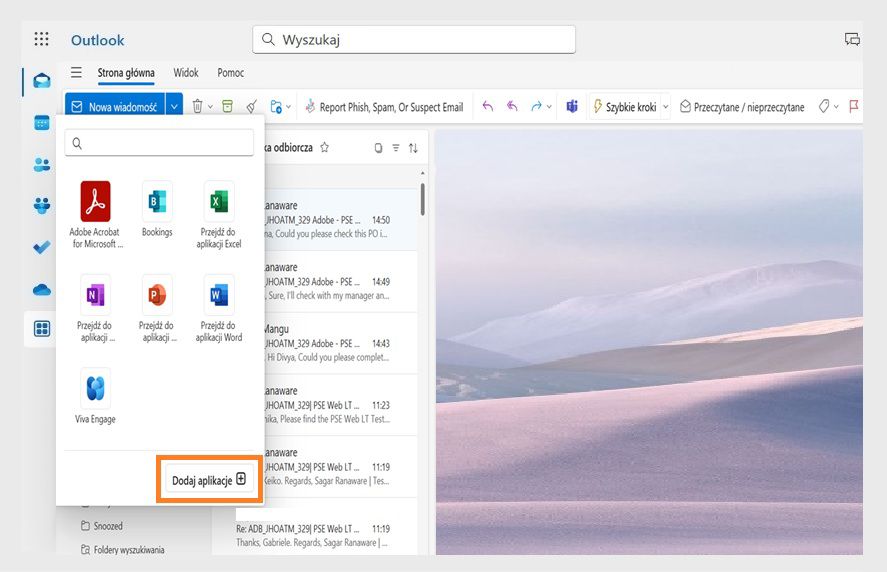
Task: Open People contacts in the sidebar
Action: 41,165
